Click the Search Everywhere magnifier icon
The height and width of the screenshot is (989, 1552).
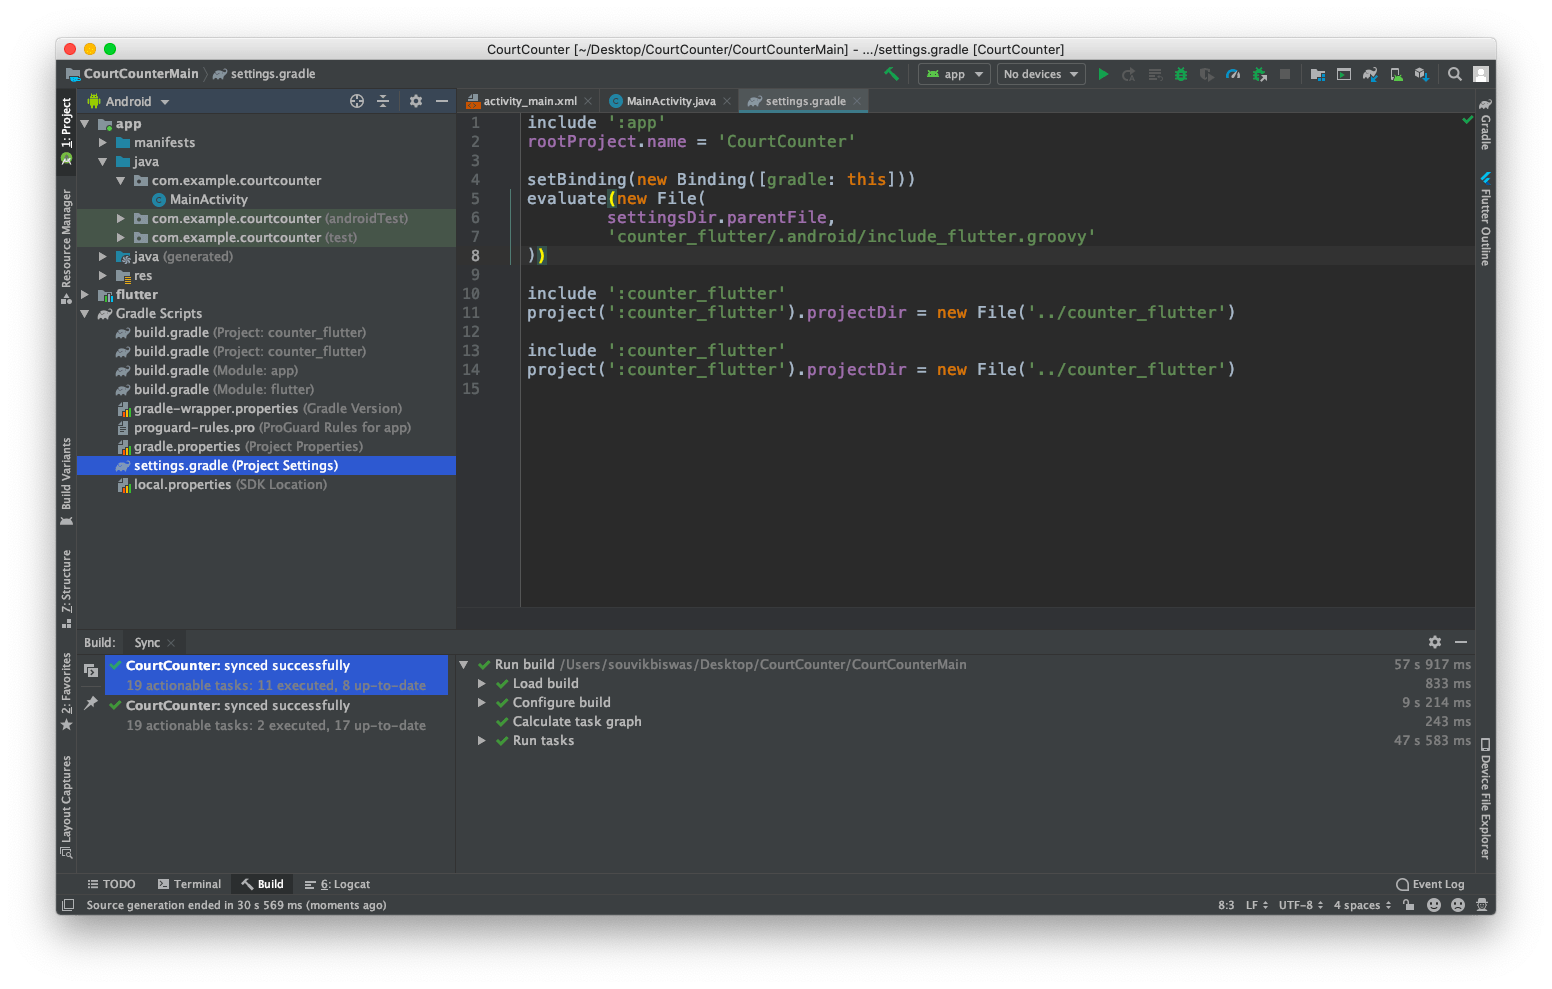pyautogui.click(x=1455, y=74)
